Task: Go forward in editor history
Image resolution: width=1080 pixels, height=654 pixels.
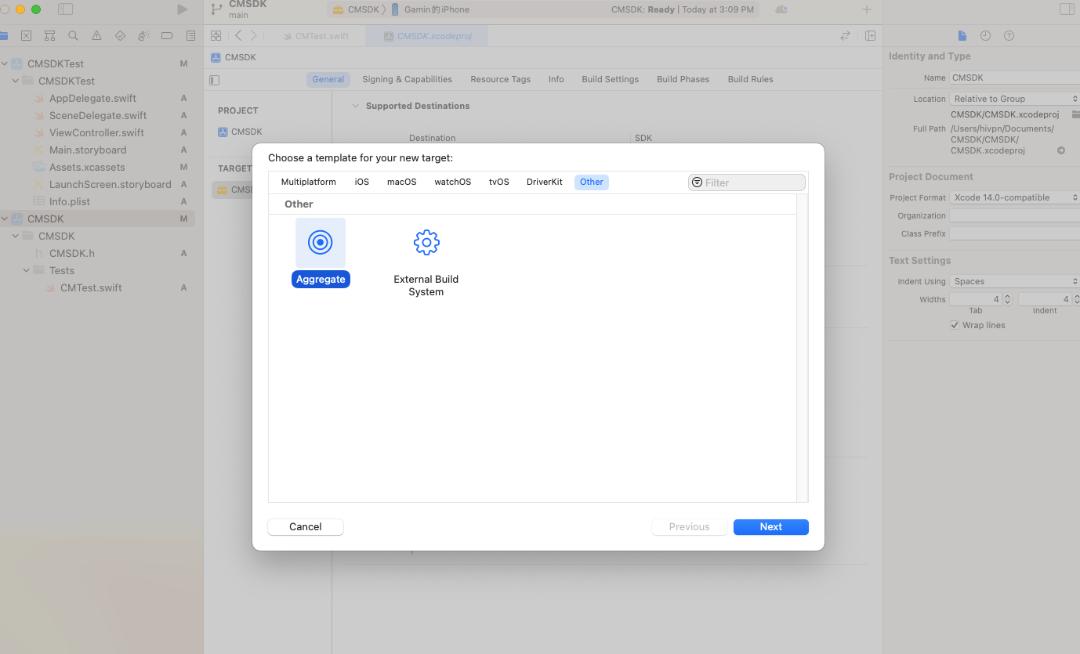Action: (x=253, y=36)
